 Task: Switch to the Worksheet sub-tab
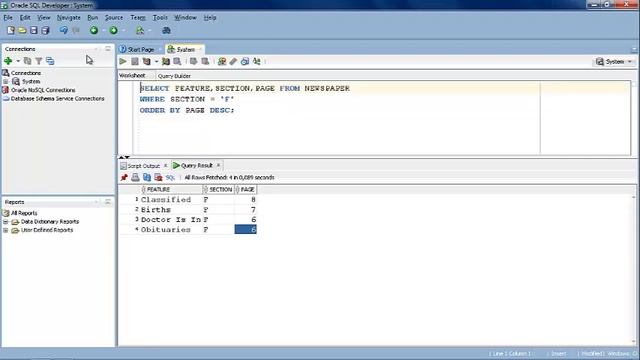132,76
